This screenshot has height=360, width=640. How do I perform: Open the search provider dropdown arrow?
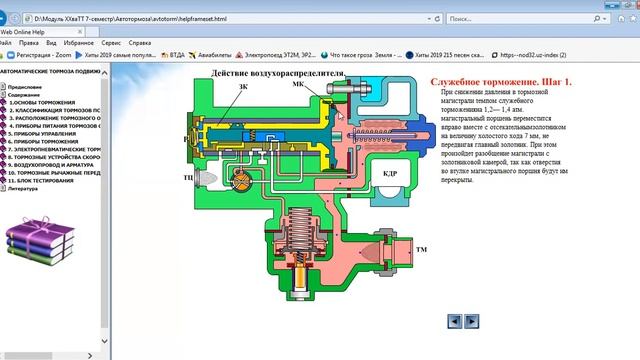coord(604,19)
